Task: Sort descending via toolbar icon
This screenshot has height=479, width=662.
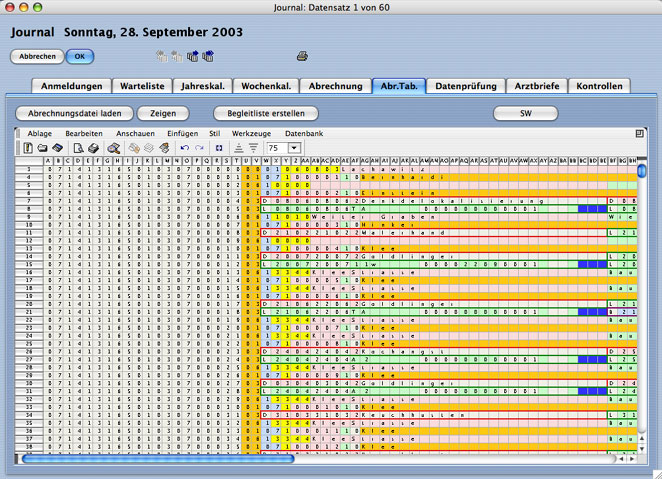Action: click(253, 148)
